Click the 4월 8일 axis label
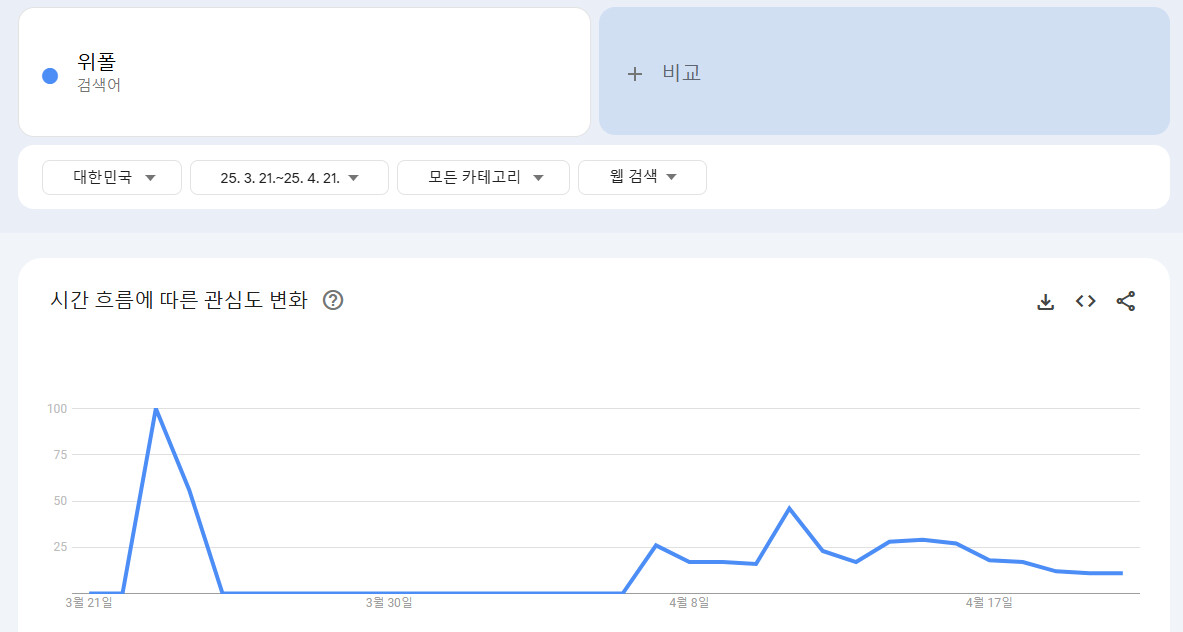Image resolution: width=1183 pixels, height=632 pixels. pos(689,602)
